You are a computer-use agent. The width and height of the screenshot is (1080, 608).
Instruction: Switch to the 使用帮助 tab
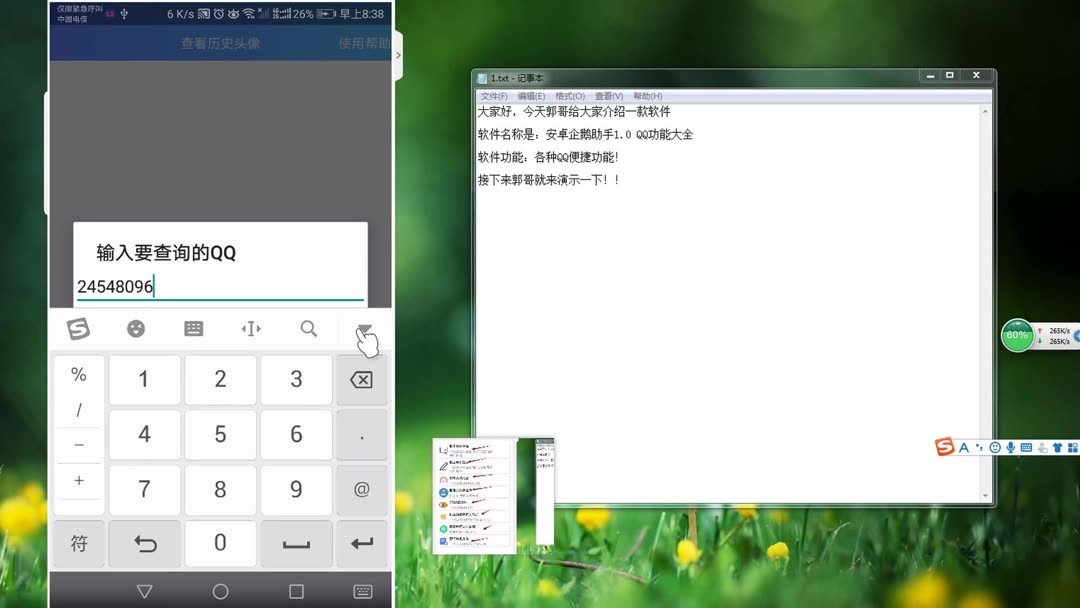click(363, 44)
